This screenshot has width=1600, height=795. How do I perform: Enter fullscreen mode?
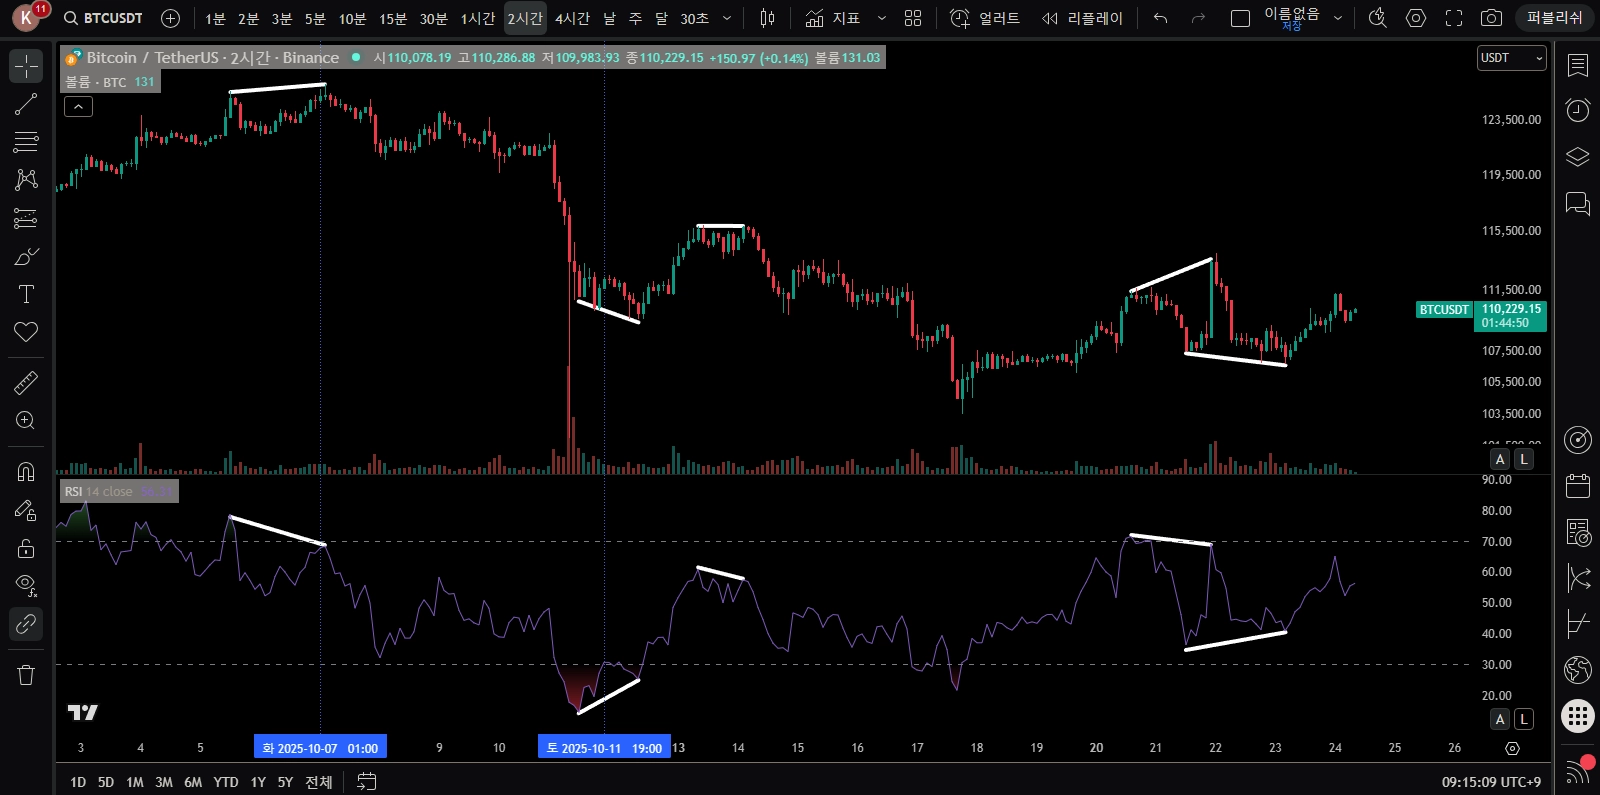point(1454,18)
